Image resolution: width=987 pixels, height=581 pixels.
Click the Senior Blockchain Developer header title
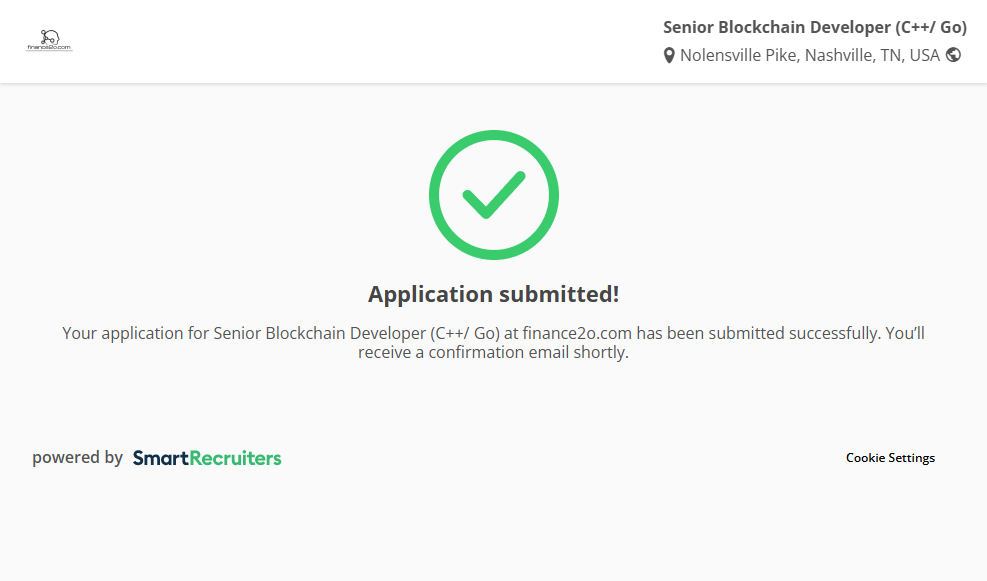tap(777, 27)
